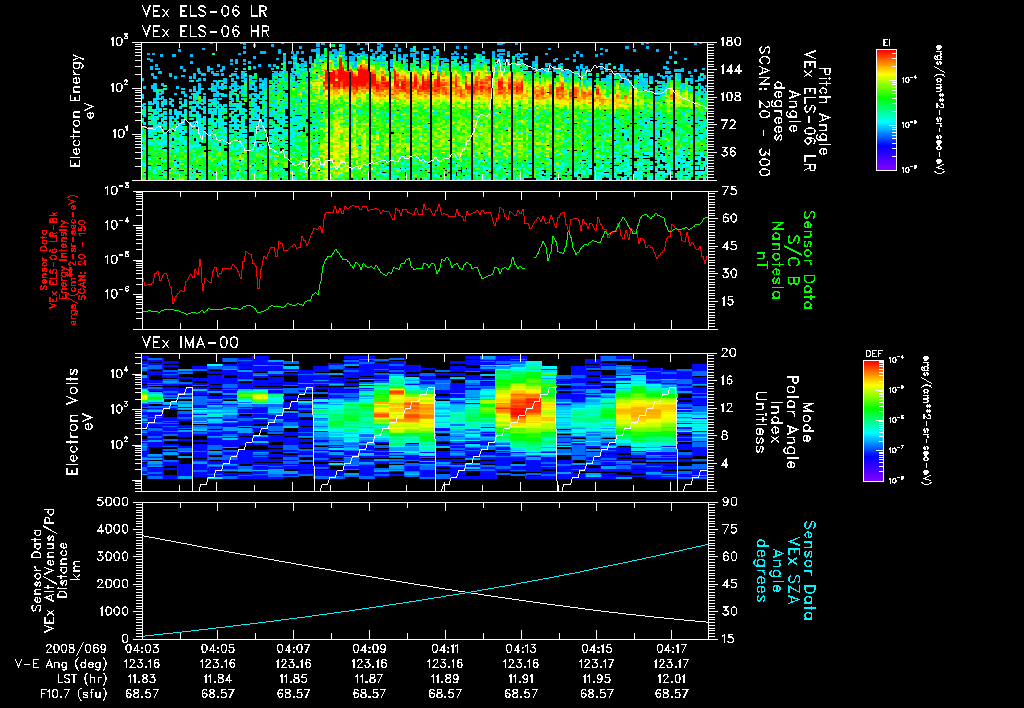Click the LST value '12.01'
The height and width of the screenshot is (708, 1024).
672,679
